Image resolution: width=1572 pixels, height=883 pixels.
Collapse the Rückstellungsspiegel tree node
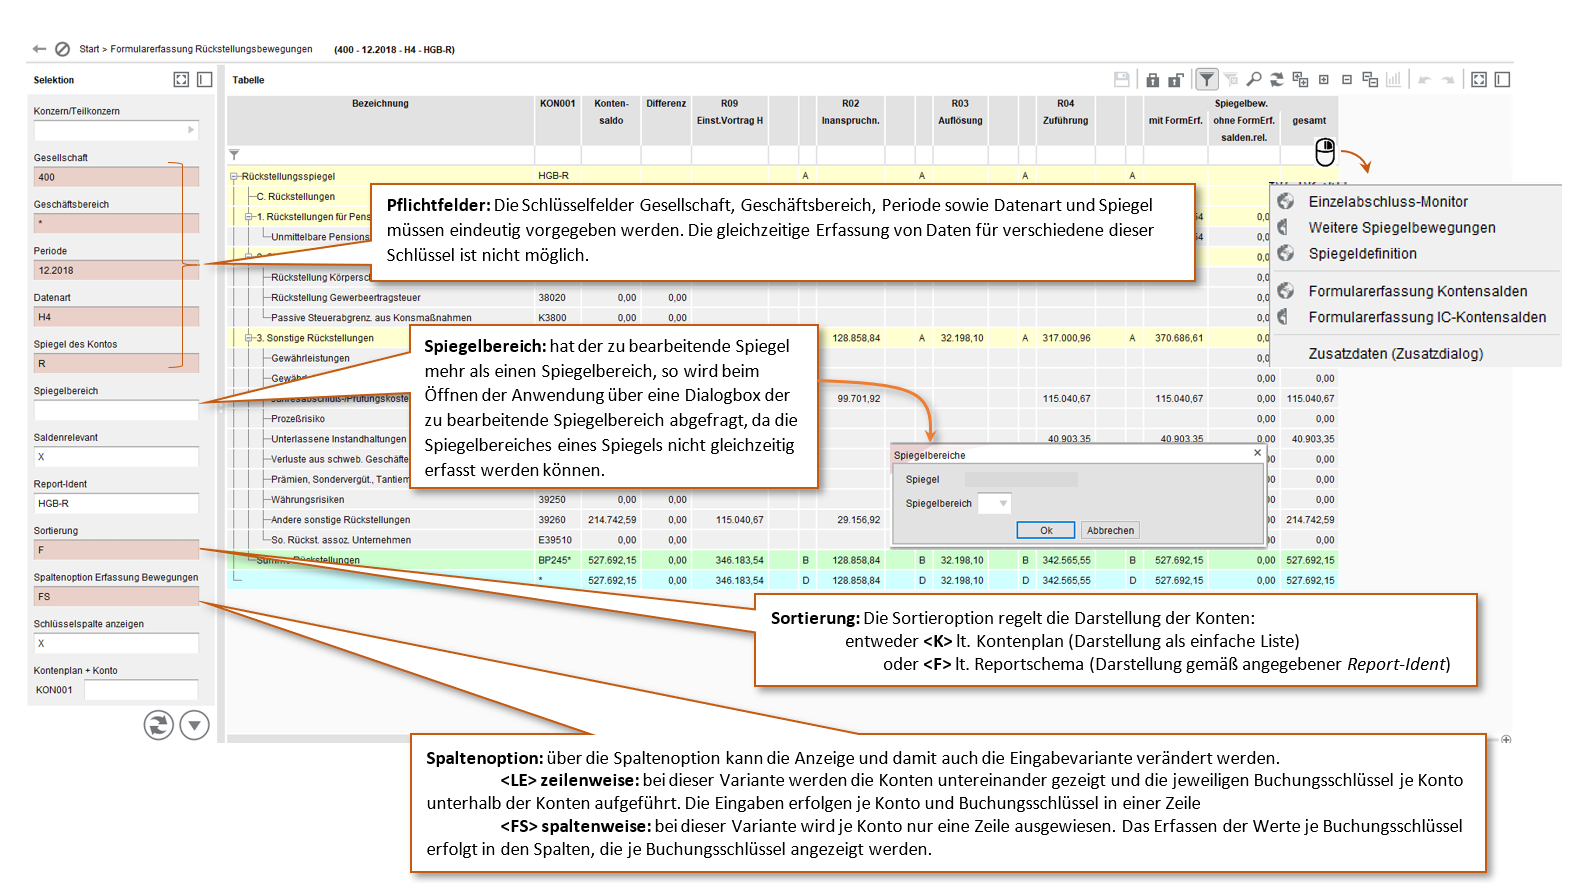point(235,177)
